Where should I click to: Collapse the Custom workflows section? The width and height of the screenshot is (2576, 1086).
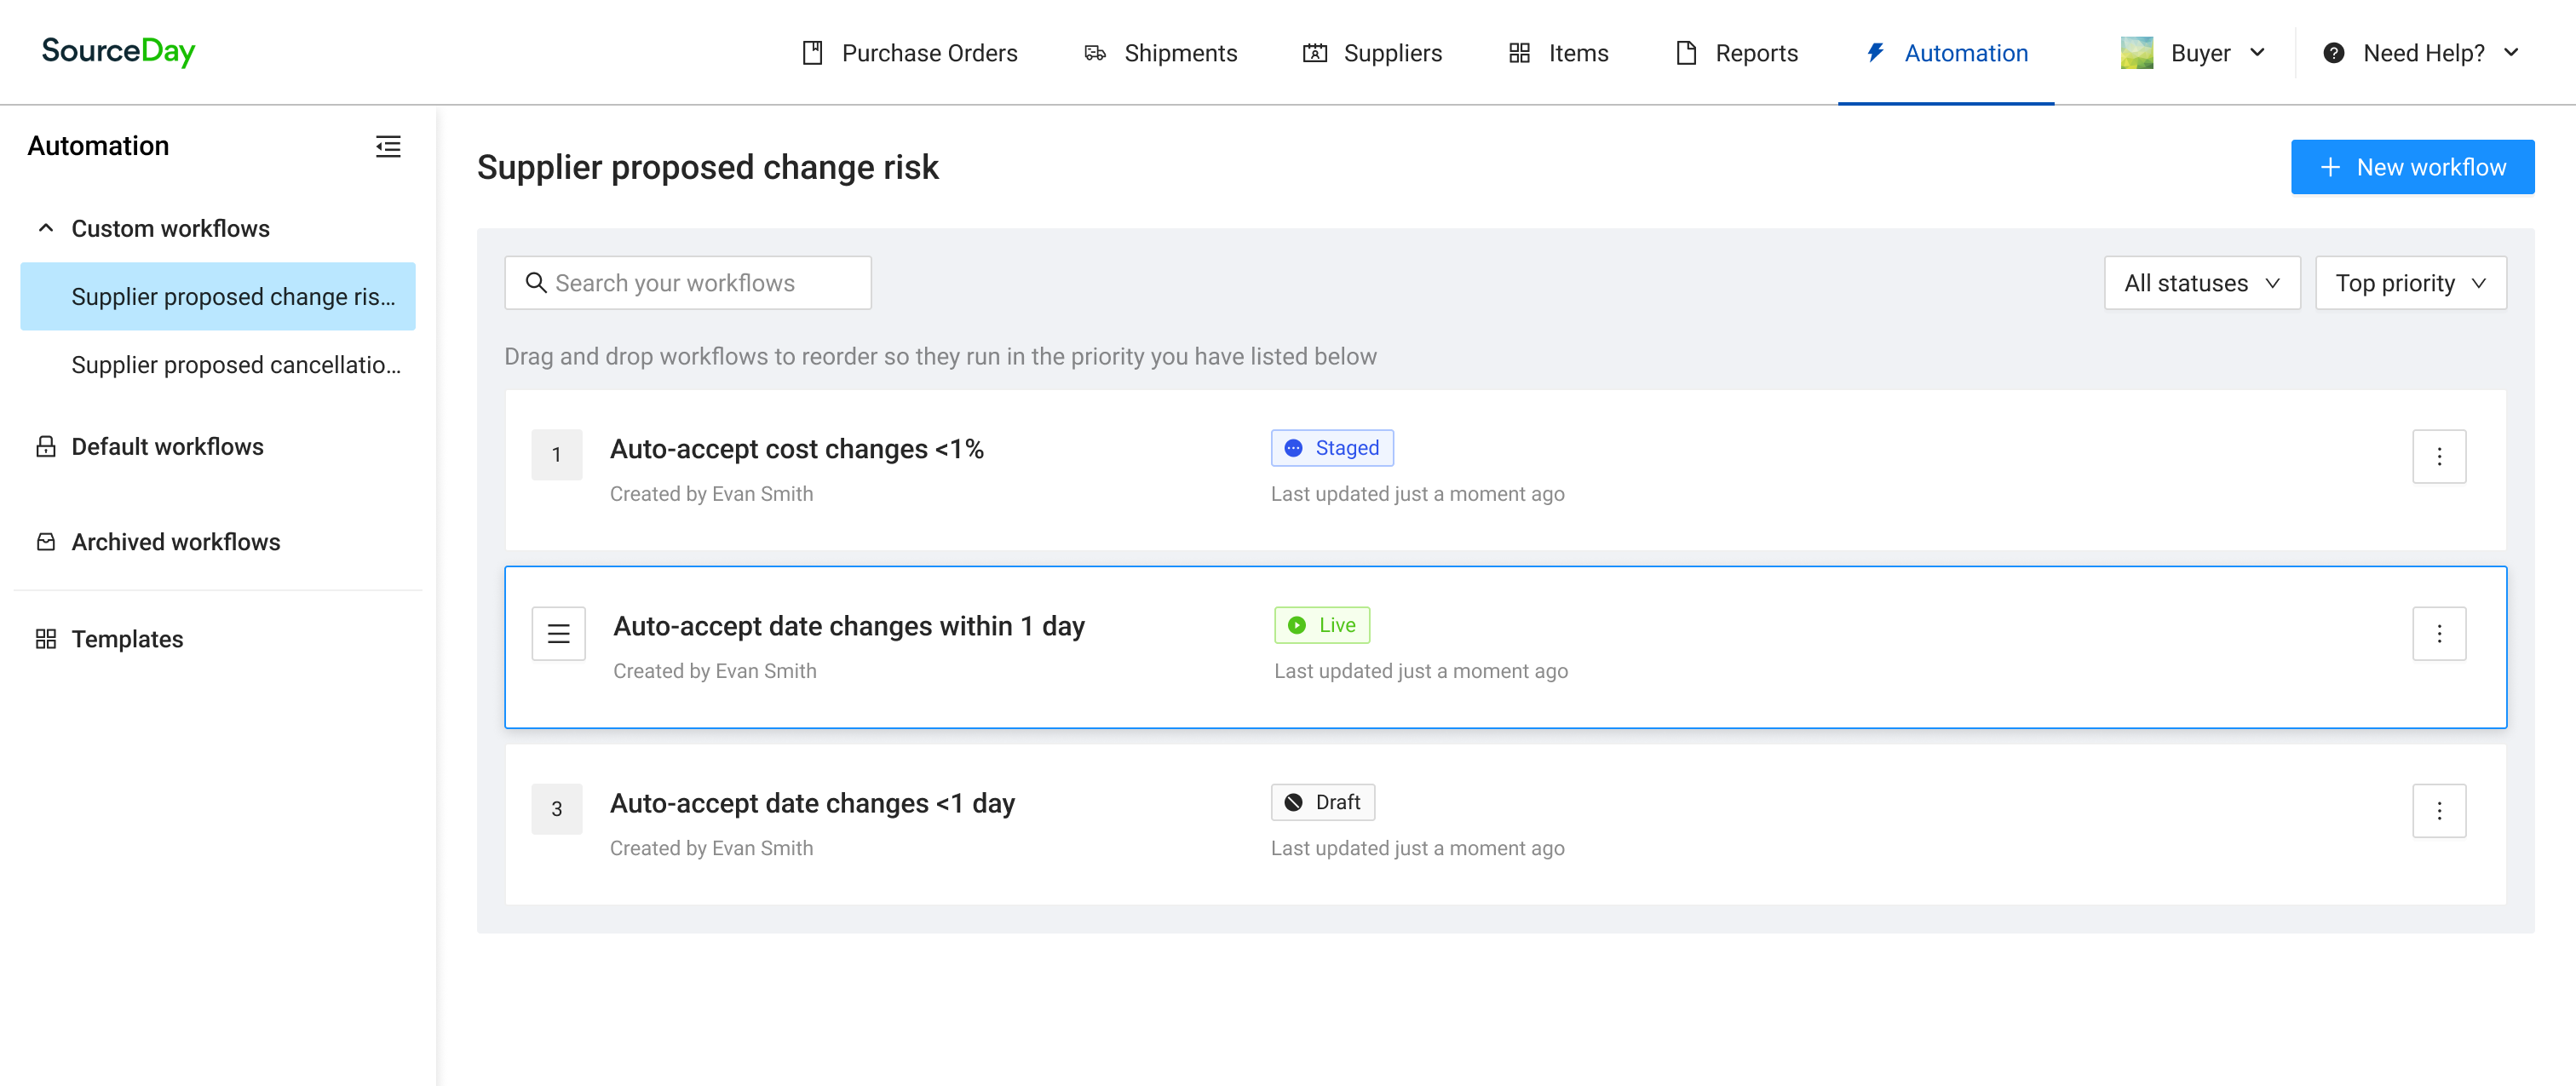click(x=46, y=228)
